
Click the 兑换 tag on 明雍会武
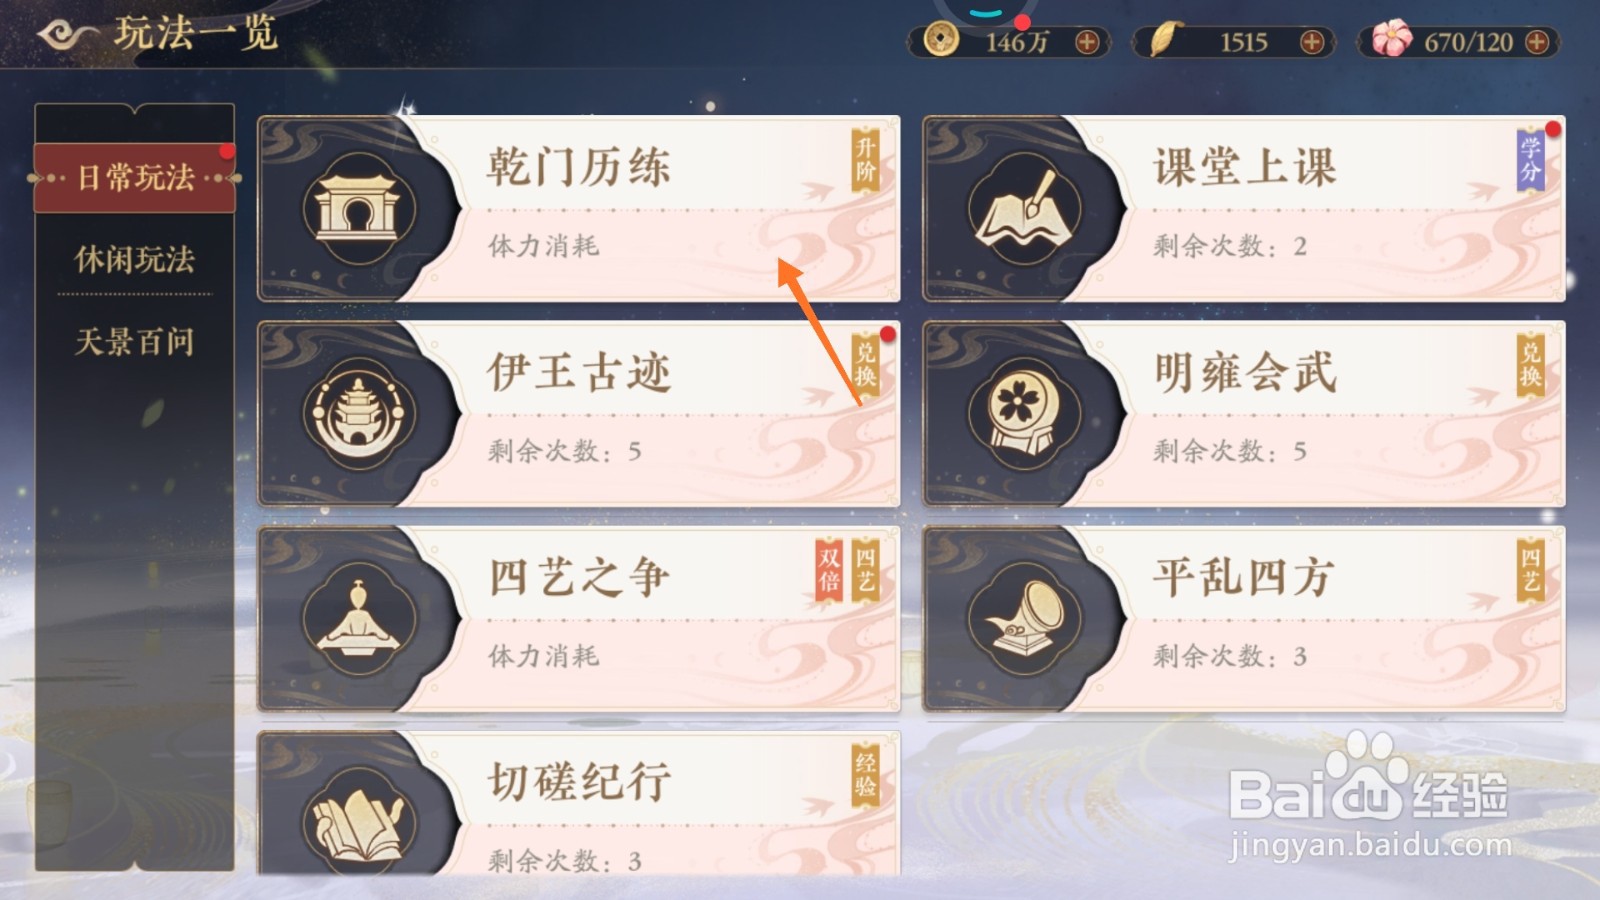click(x=1531, y=365)
